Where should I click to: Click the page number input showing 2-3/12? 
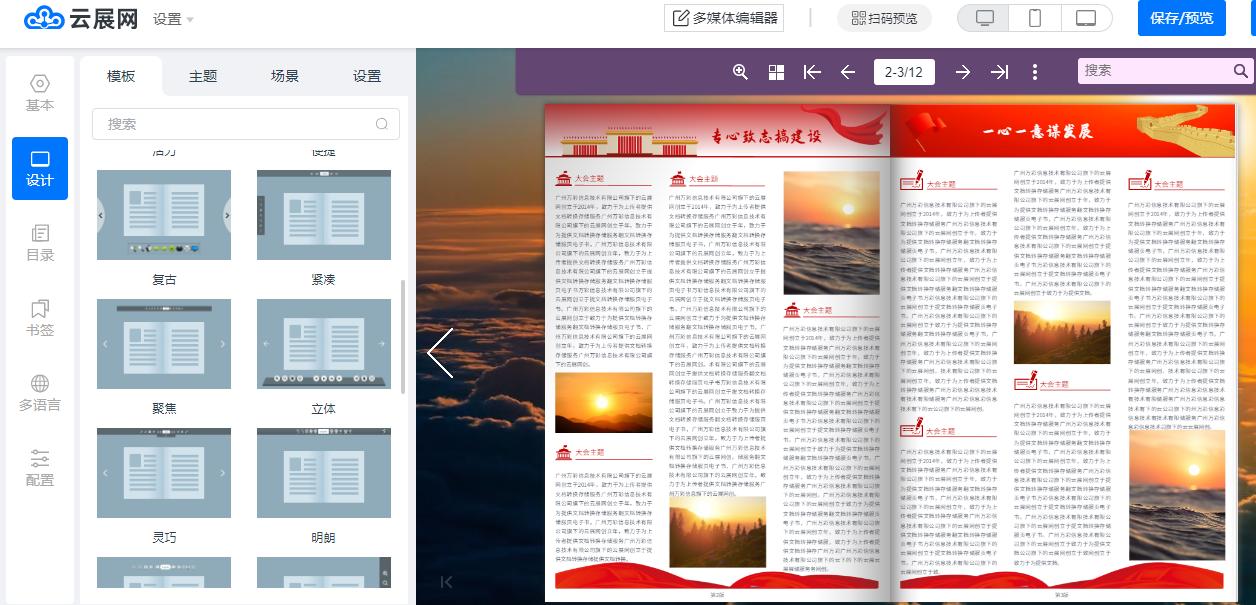coord(903,72)
